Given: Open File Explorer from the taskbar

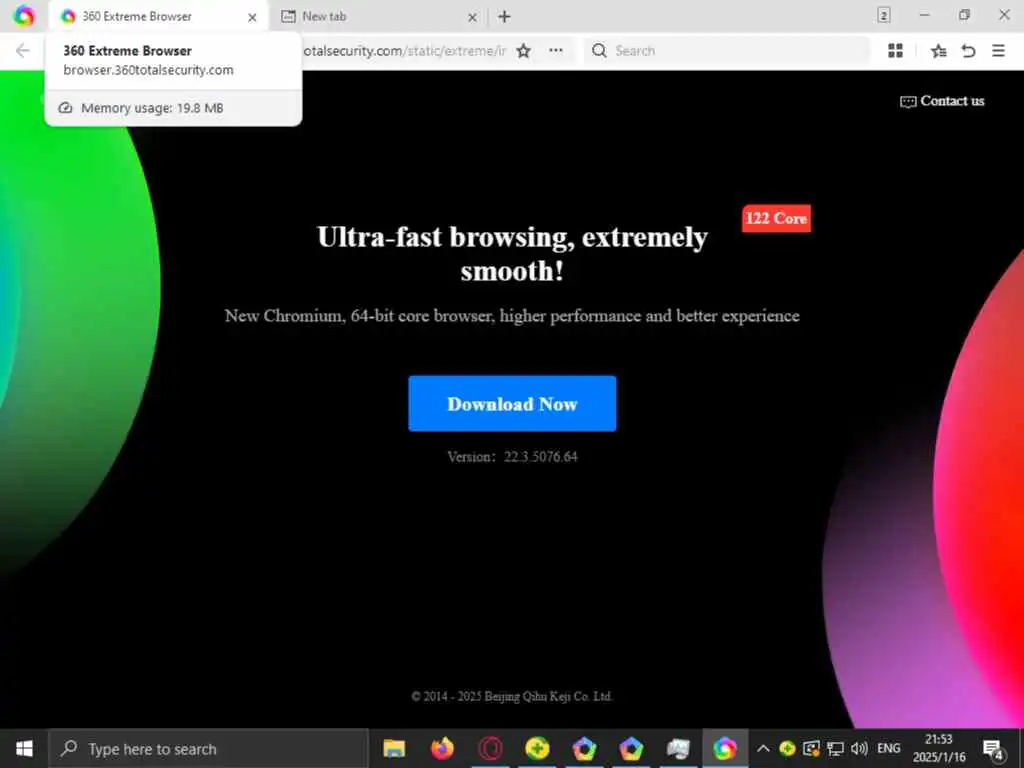Looking at the screenshot, I should point(394,748).
